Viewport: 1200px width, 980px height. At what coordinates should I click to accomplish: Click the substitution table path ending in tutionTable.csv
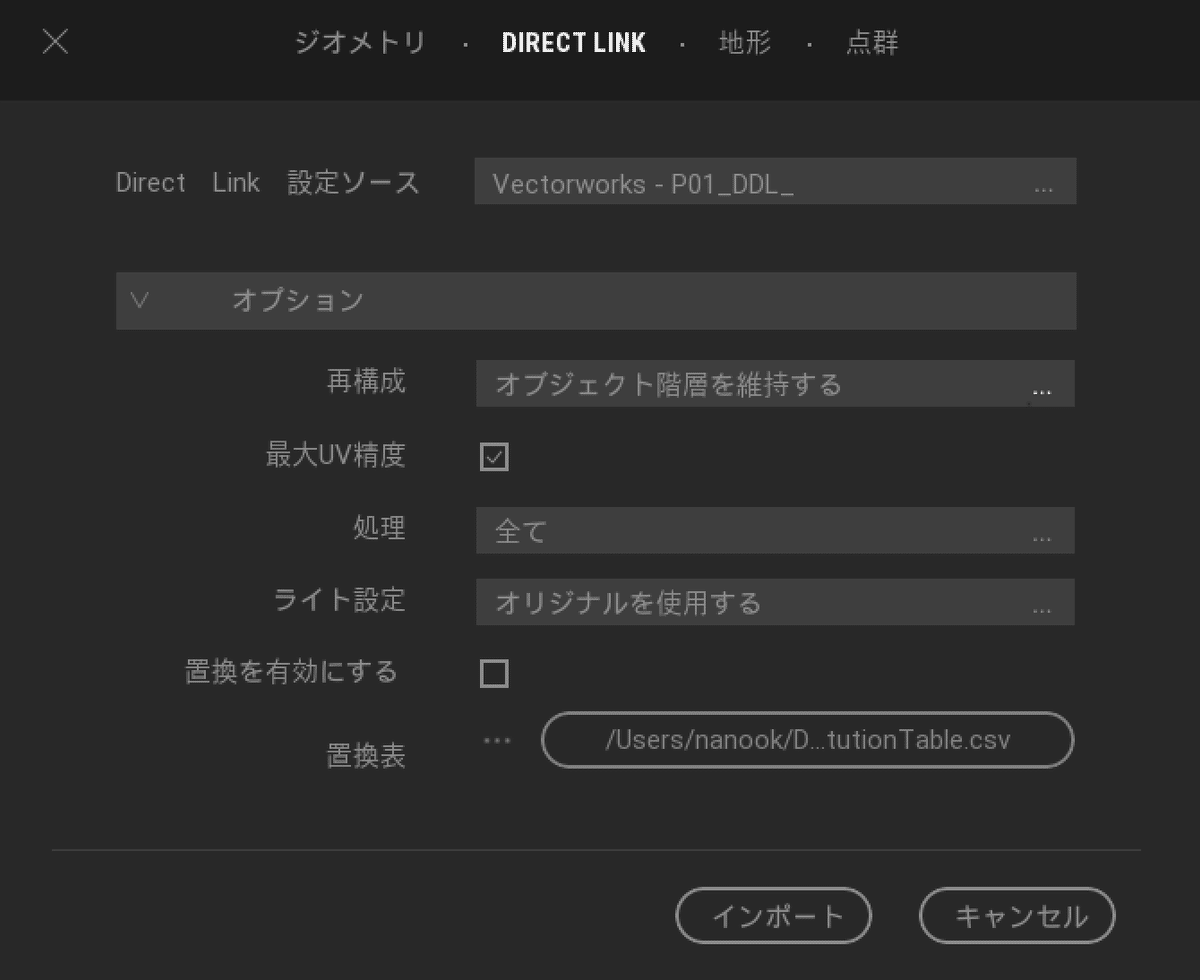[808, 740]
